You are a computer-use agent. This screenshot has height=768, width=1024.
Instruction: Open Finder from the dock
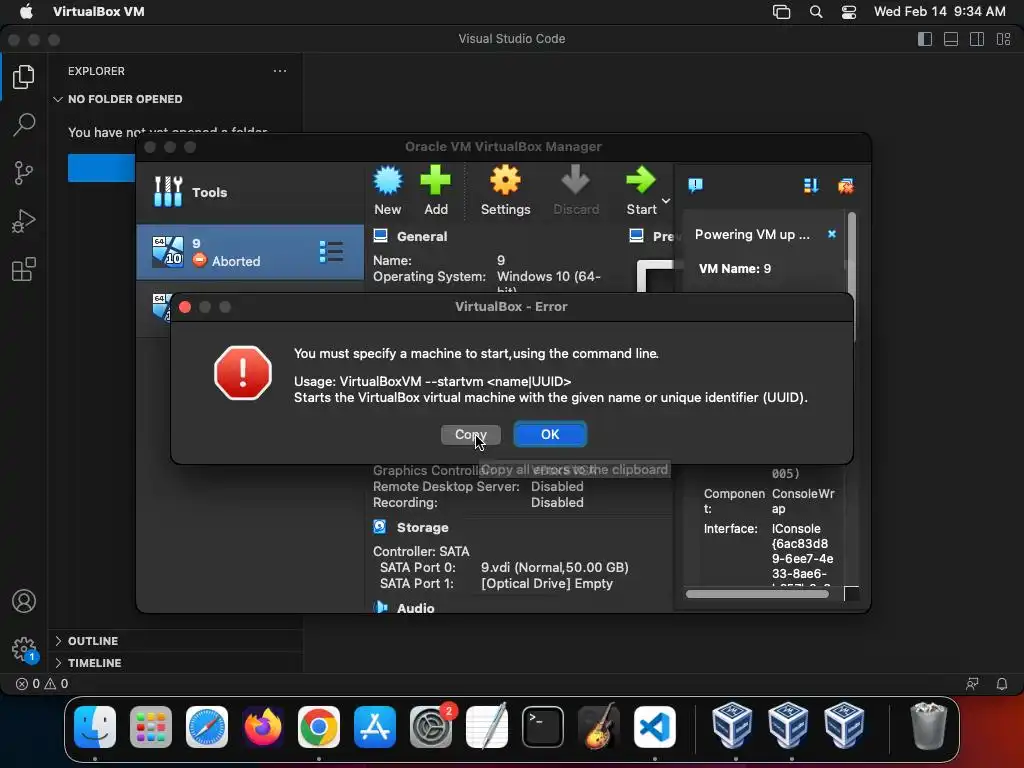coord(95,727)
